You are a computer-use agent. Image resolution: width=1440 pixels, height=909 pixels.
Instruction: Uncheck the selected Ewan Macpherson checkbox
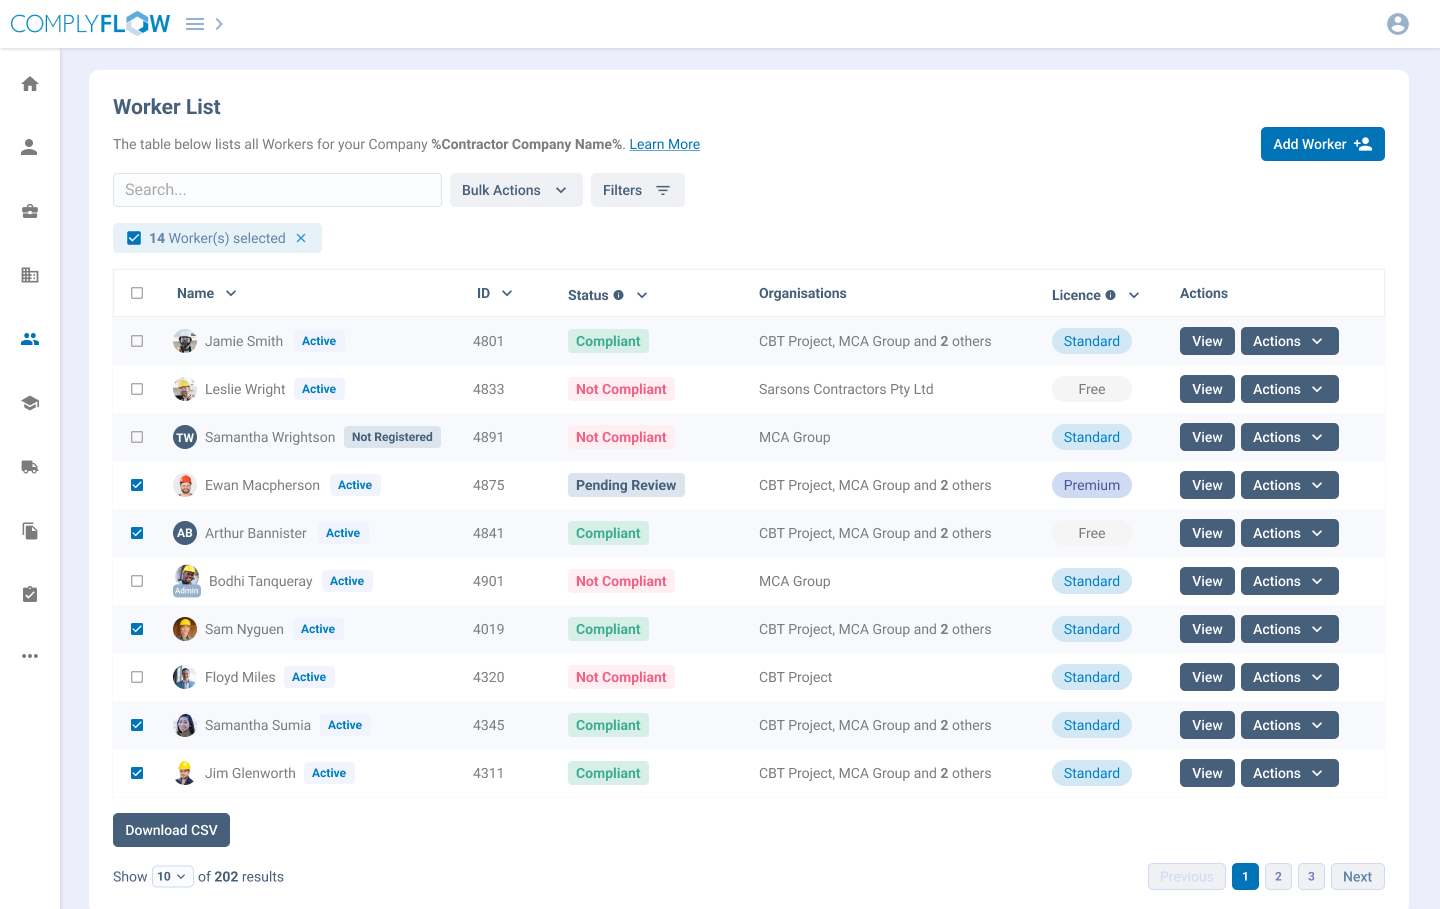pyautogui.click(x=137, y=485)
